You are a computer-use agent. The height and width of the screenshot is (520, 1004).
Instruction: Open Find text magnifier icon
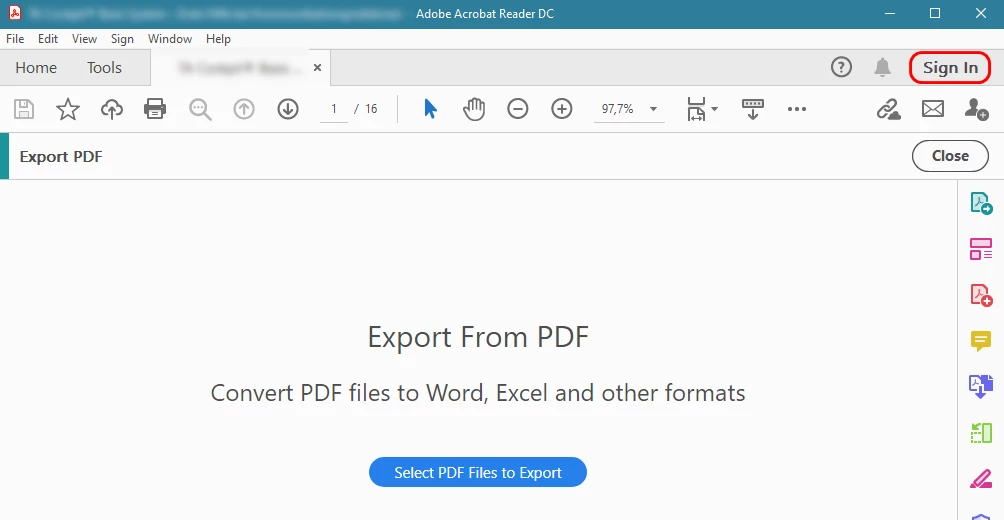point(200,109)
